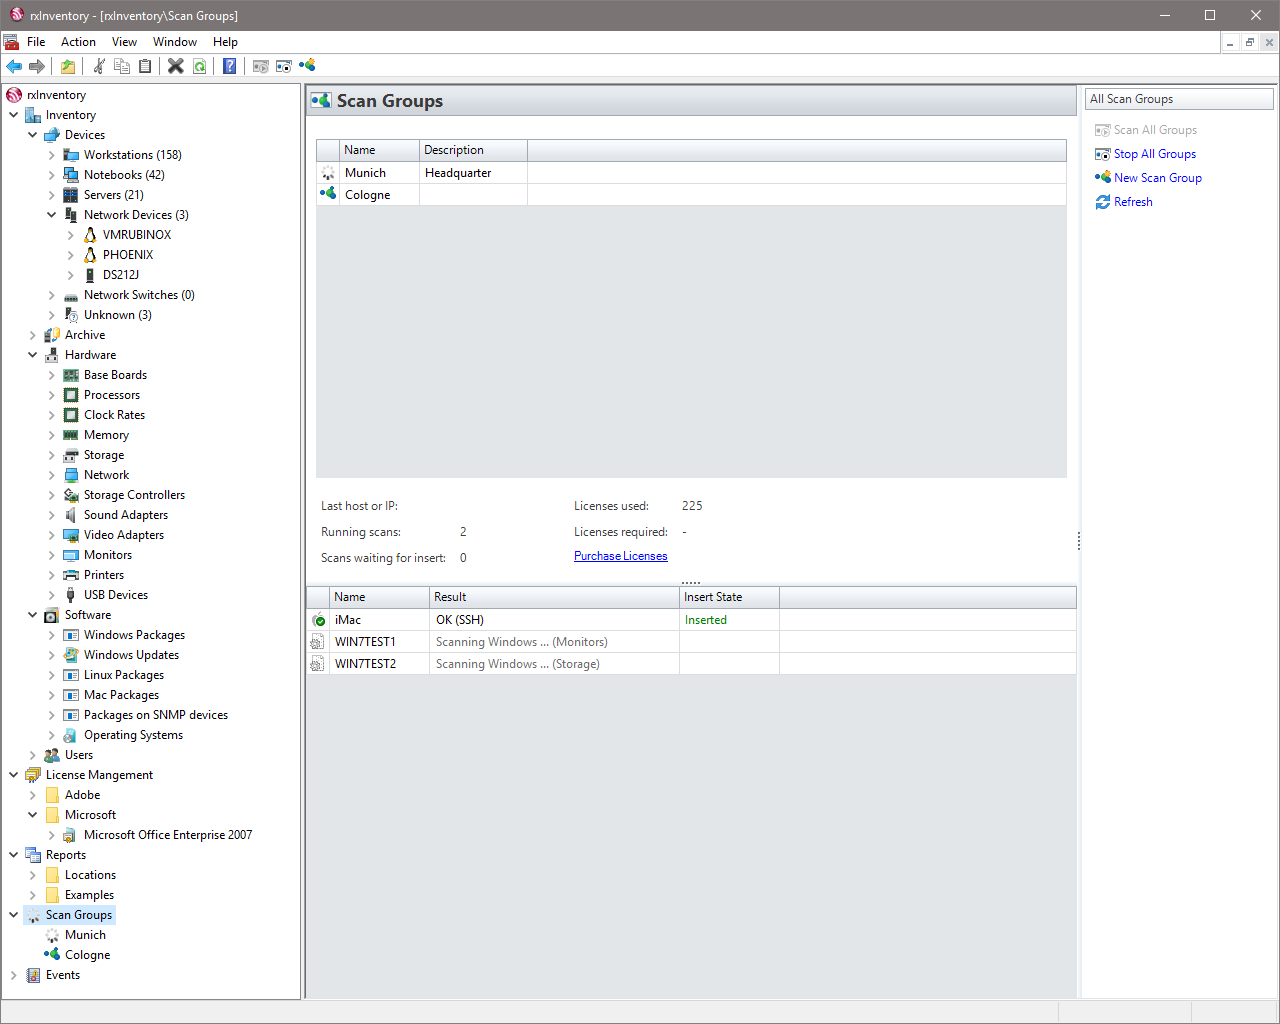This screenshot has width=1280, height=1024.
Task: Select Microsoft Office Enterprise 2007 in tree
Action: click(168, 835)
